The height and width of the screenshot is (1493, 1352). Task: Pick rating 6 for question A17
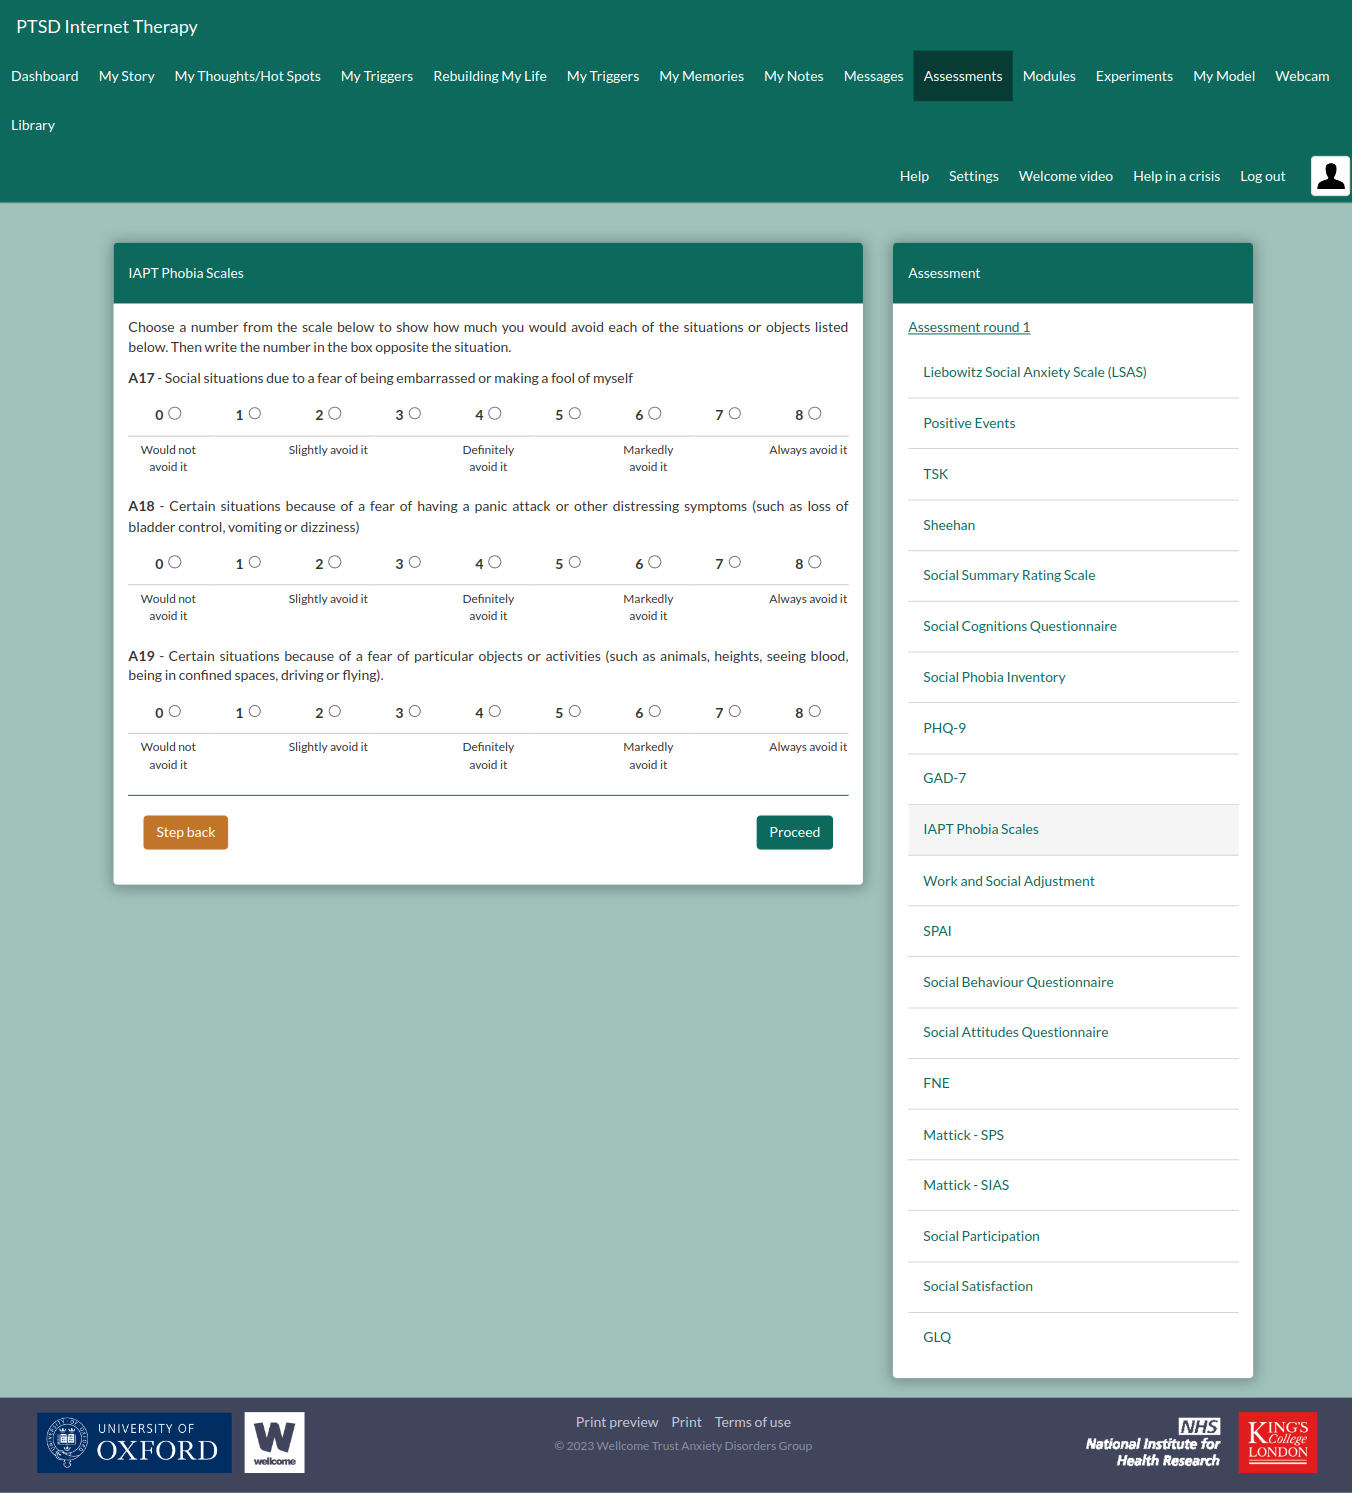655,414
